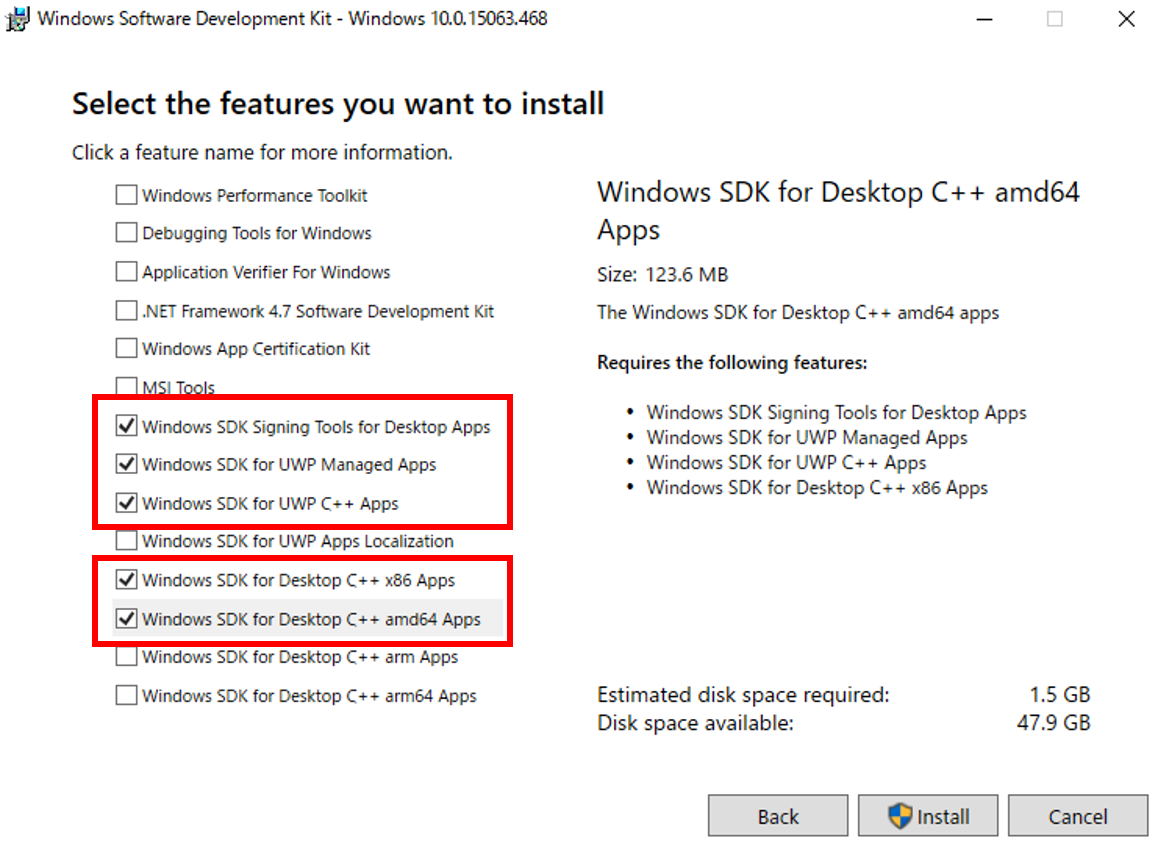
Task: Click the '47.9 GB' available space value
Action: tap(1053, 723)
